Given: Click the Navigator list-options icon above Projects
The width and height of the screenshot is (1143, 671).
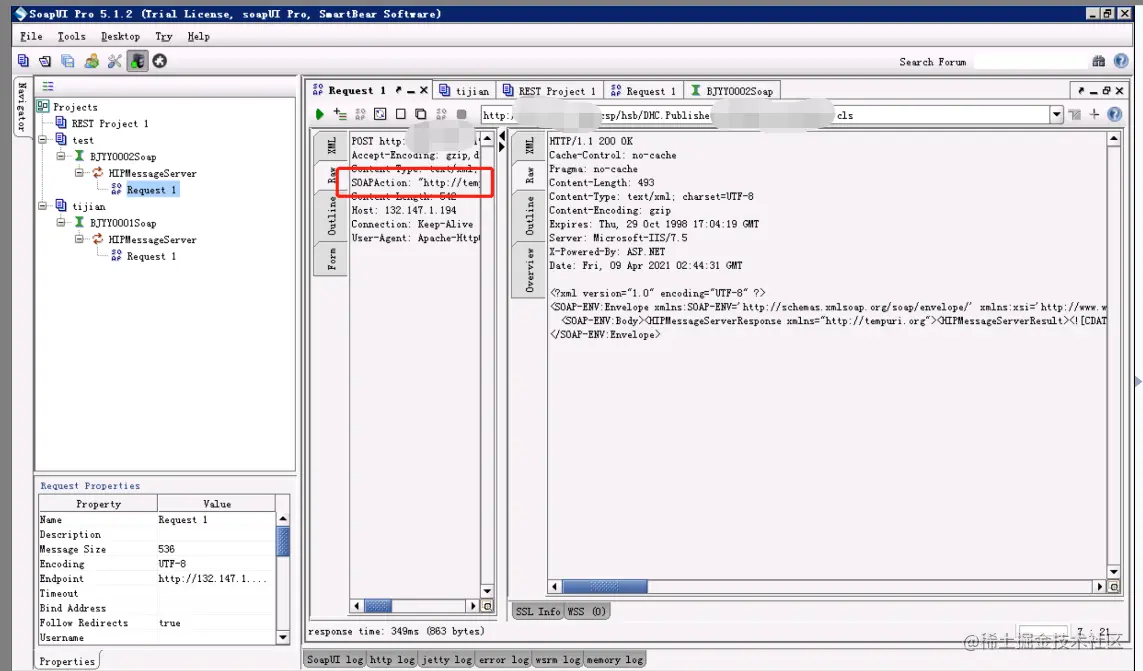Looking at the screenshot, I should pyautogui.click(x=48, y=86).
